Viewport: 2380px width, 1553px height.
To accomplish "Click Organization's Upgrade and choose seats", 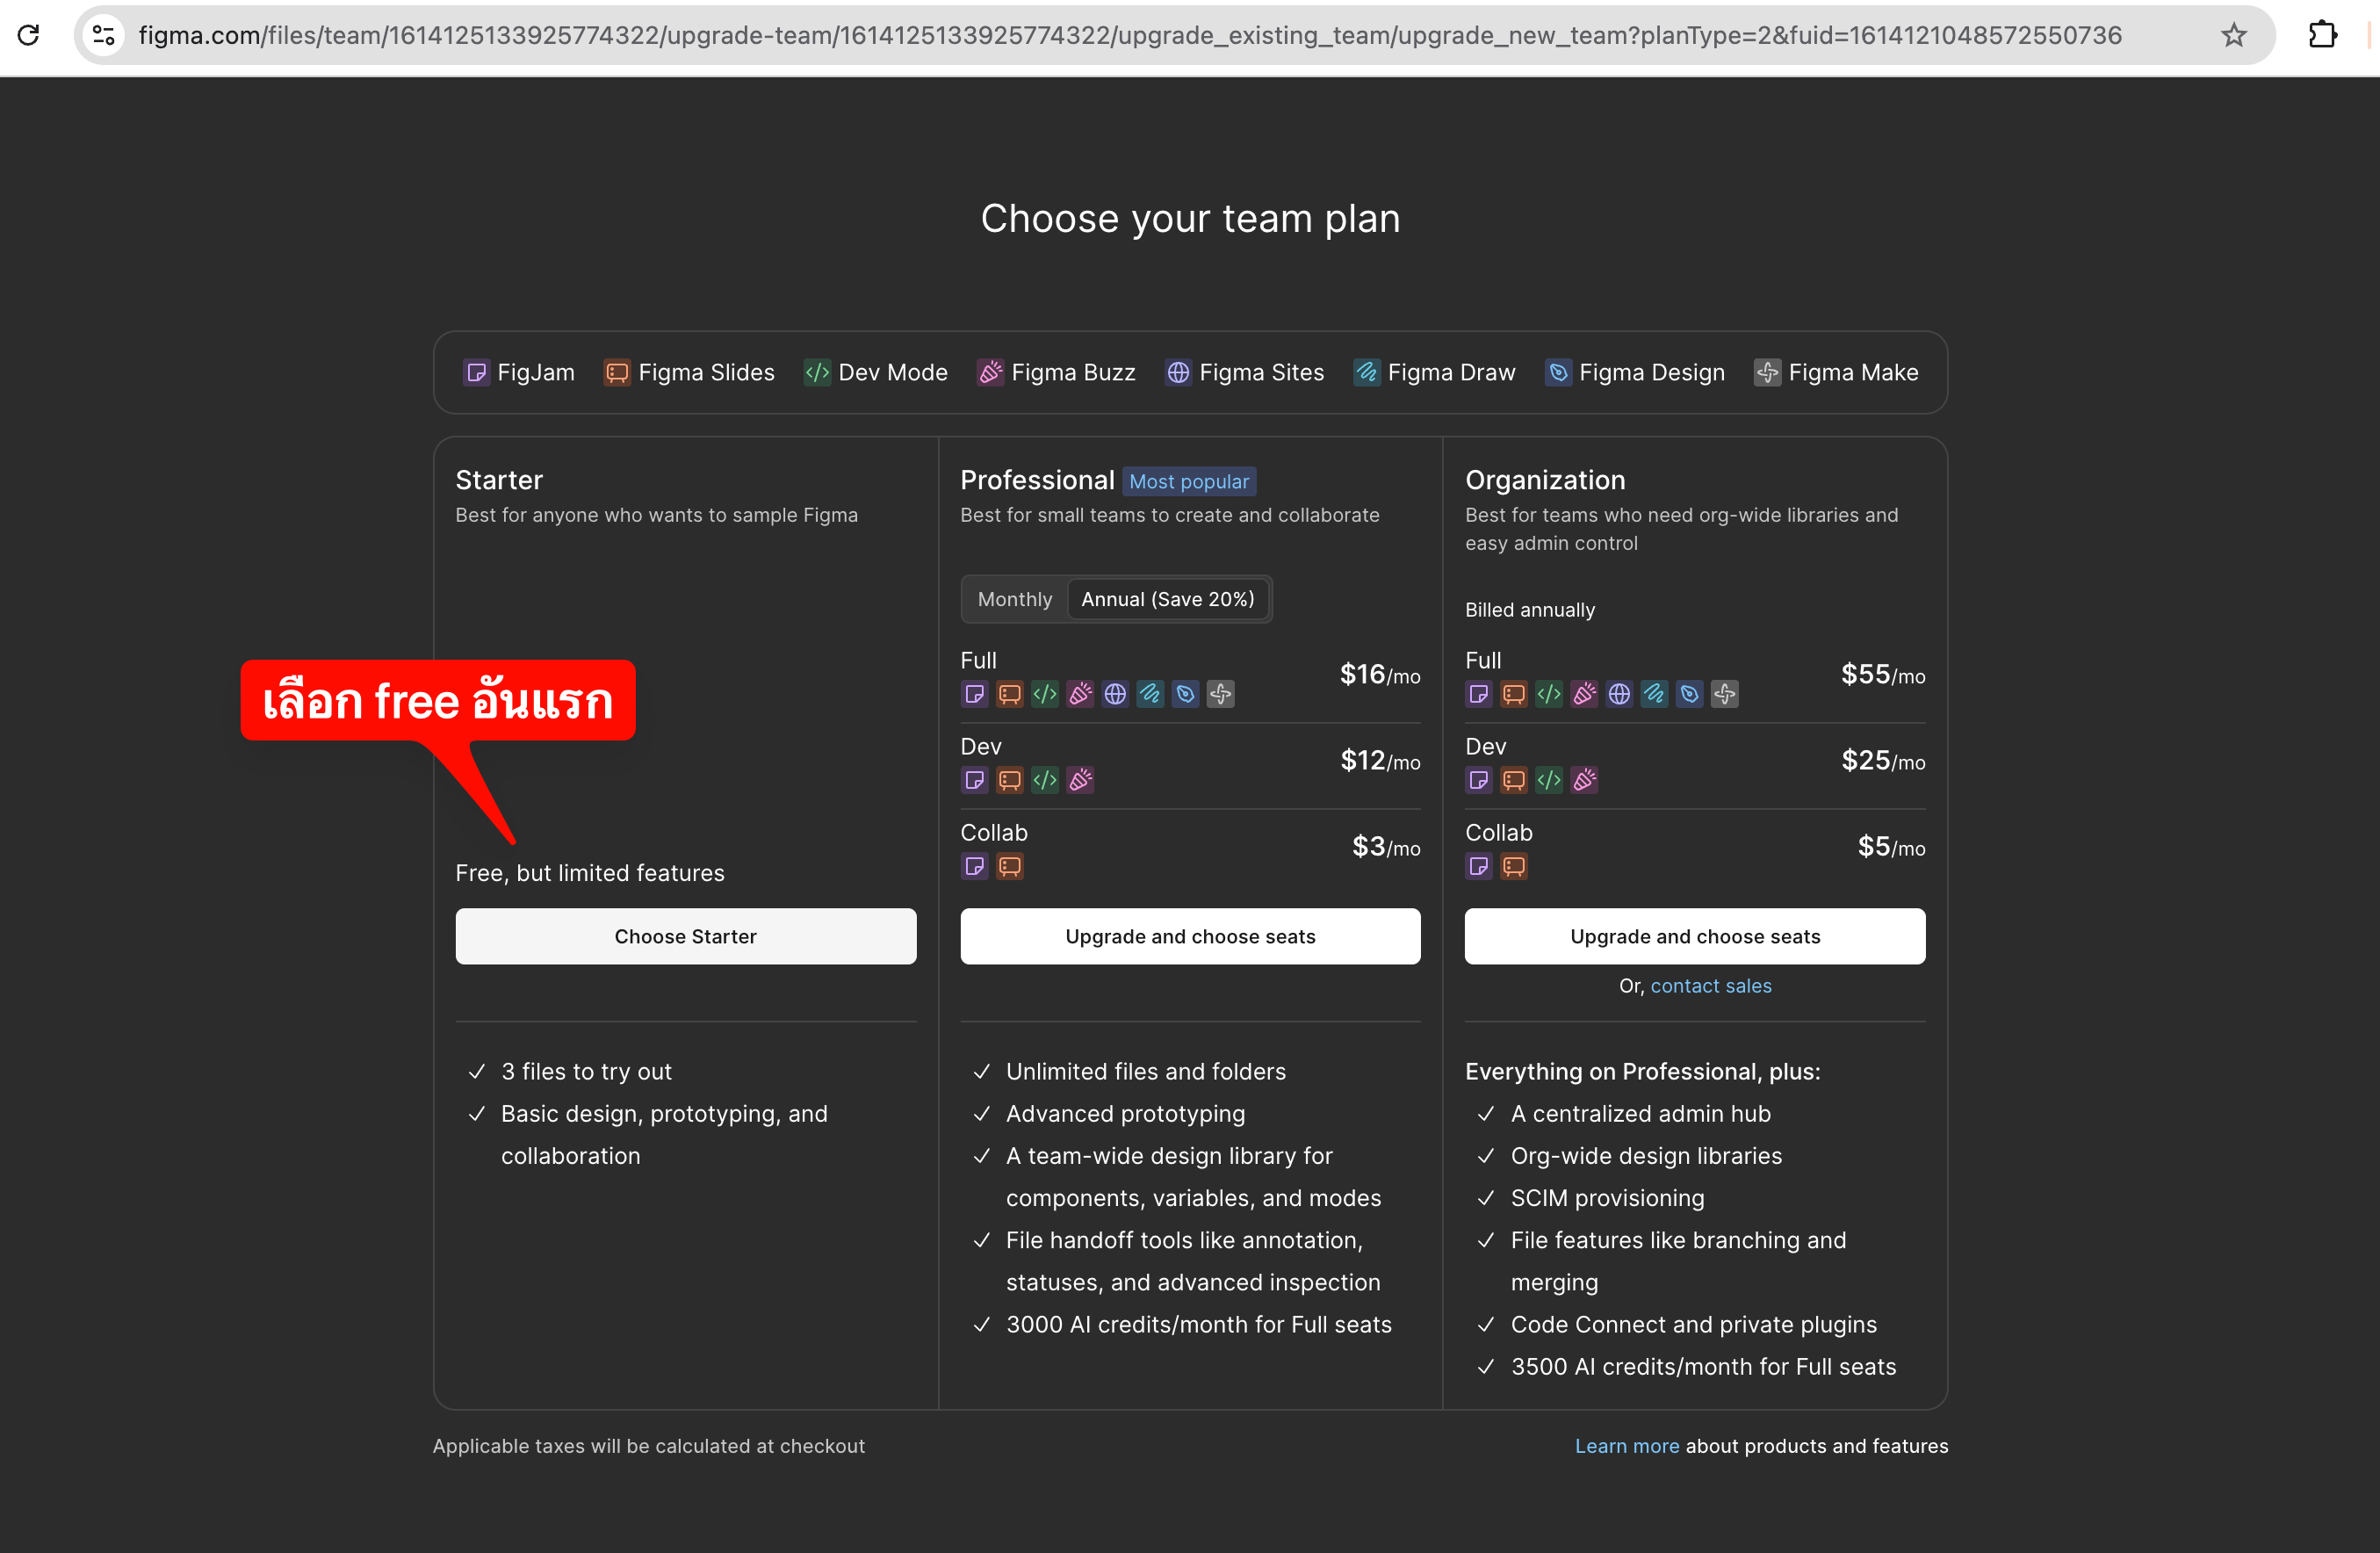I will [1694, 936].
